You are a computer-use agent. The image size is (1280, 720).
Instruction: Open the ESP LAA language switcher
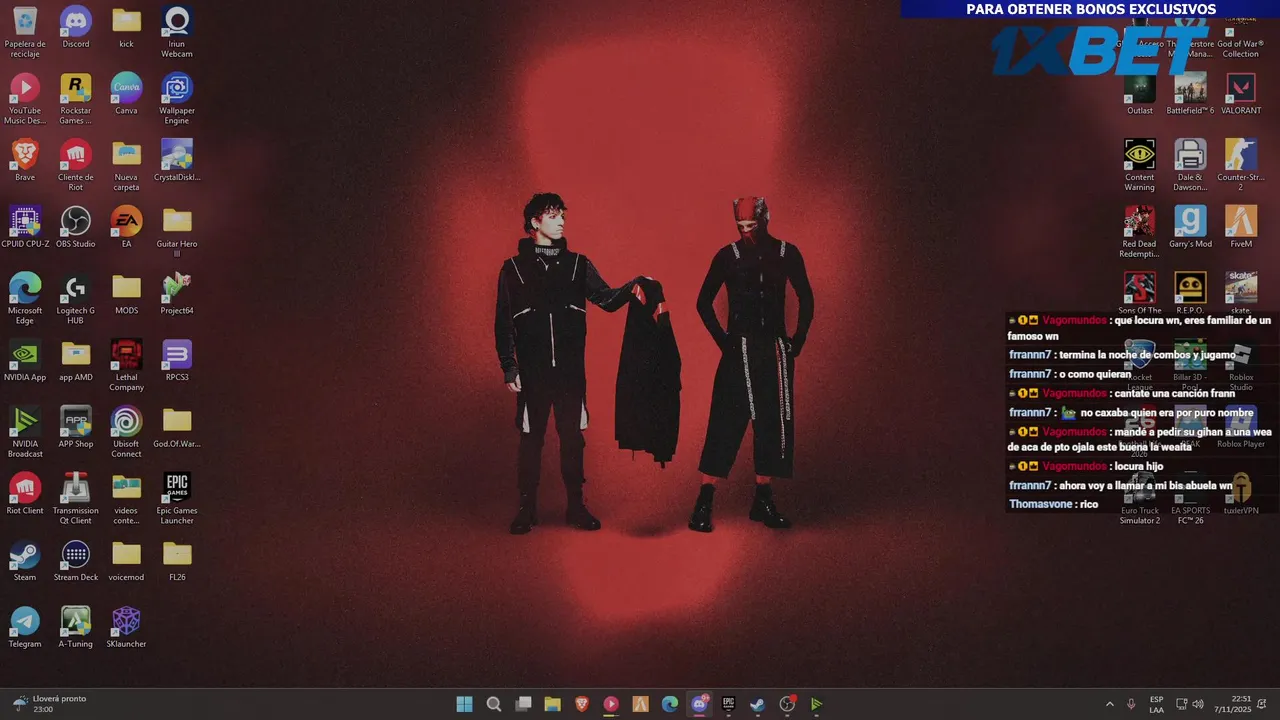[x=1156, y=704]
